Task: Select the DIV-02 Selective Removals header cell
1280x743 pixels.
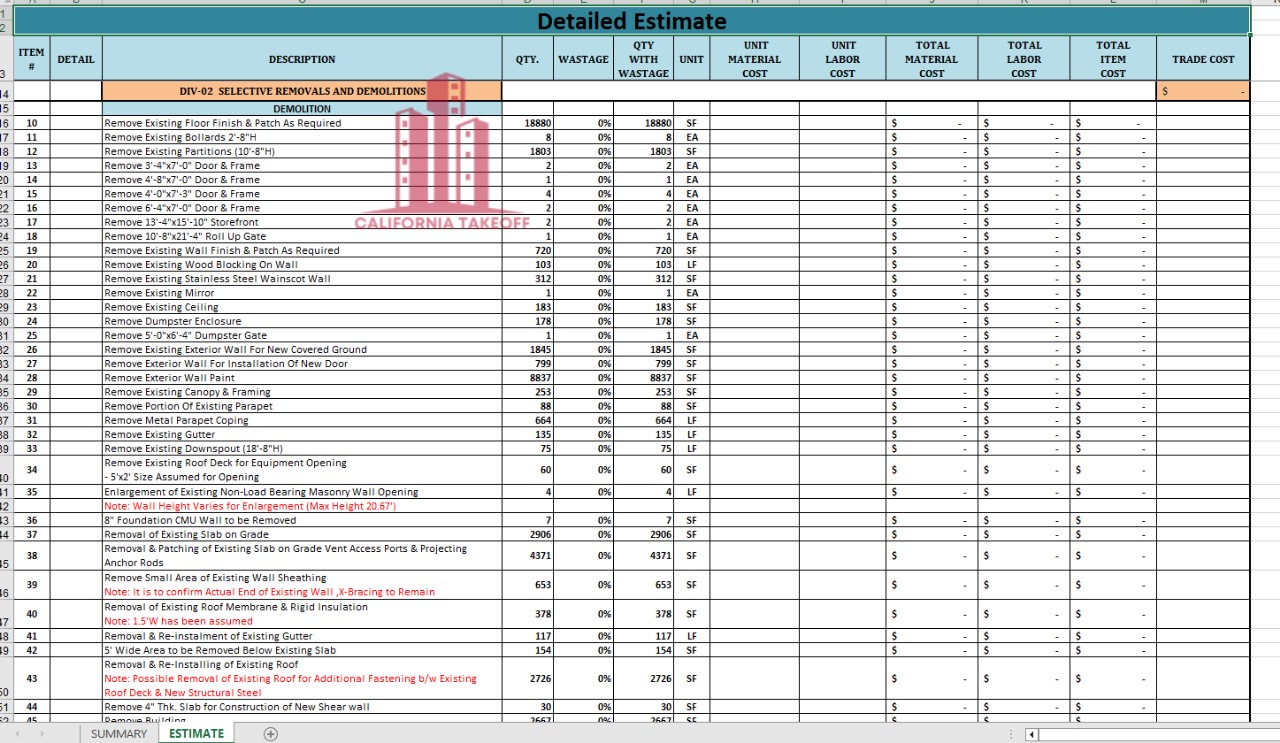Action: pyautogui.click(x=302, y=90)
